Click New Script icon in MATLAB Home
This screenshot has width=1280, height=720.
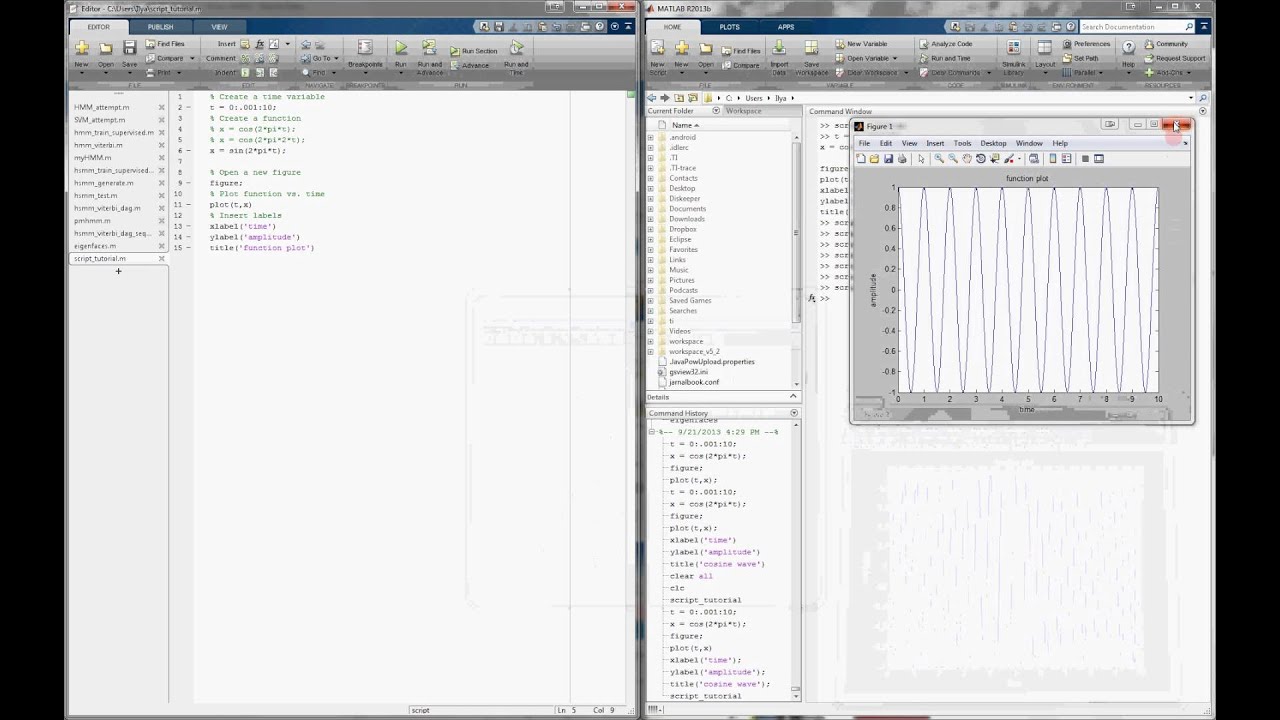pyautogui.click(x=657, y=48)
